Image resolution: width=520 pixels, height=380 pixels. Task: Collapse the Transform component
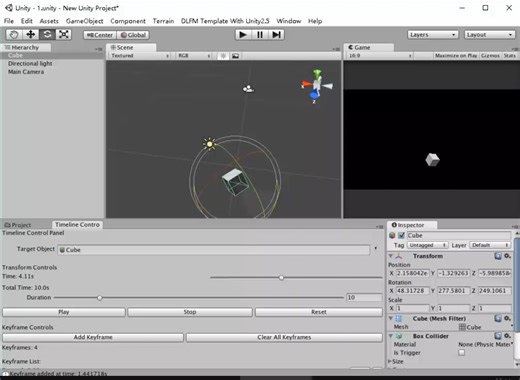point(391,256)
